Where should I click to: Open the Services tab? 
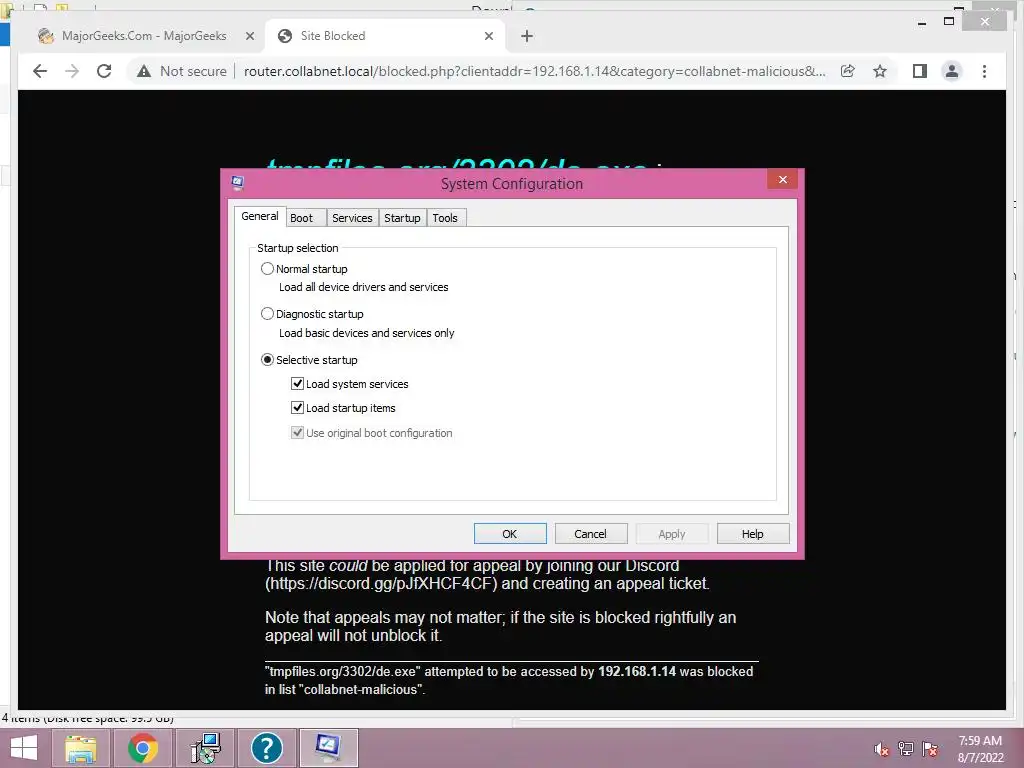click(352, 218)
